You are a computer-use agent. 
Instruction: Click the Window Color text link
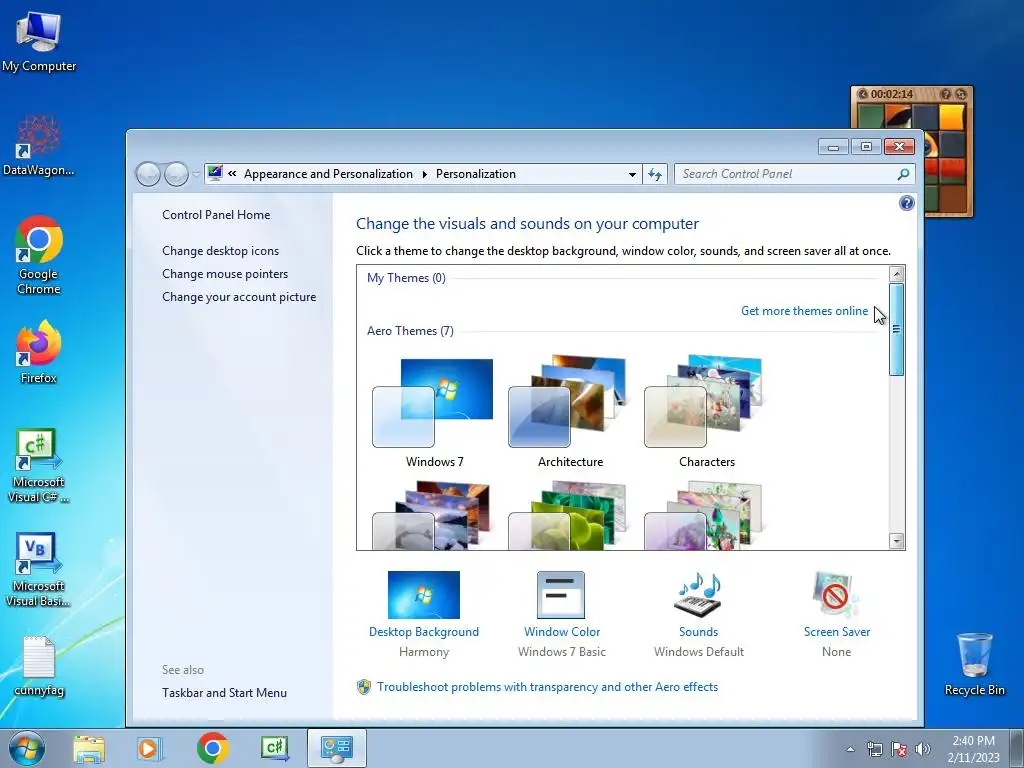pos(562,632)
